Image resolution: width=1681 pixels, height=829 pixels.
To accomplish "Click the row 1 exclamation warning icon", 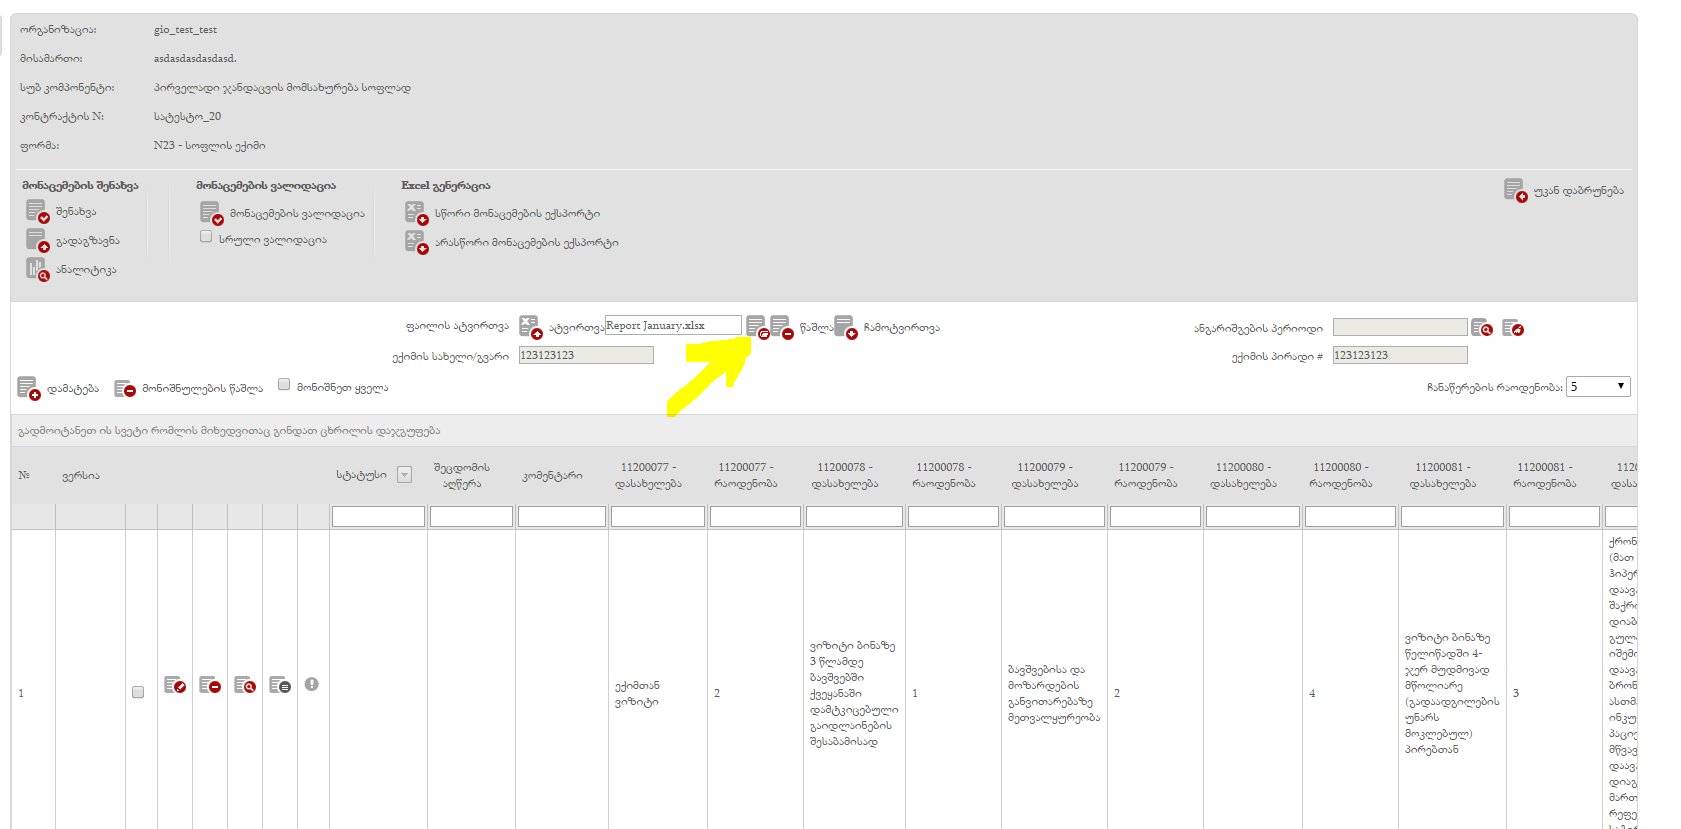I will pos(312,684).
